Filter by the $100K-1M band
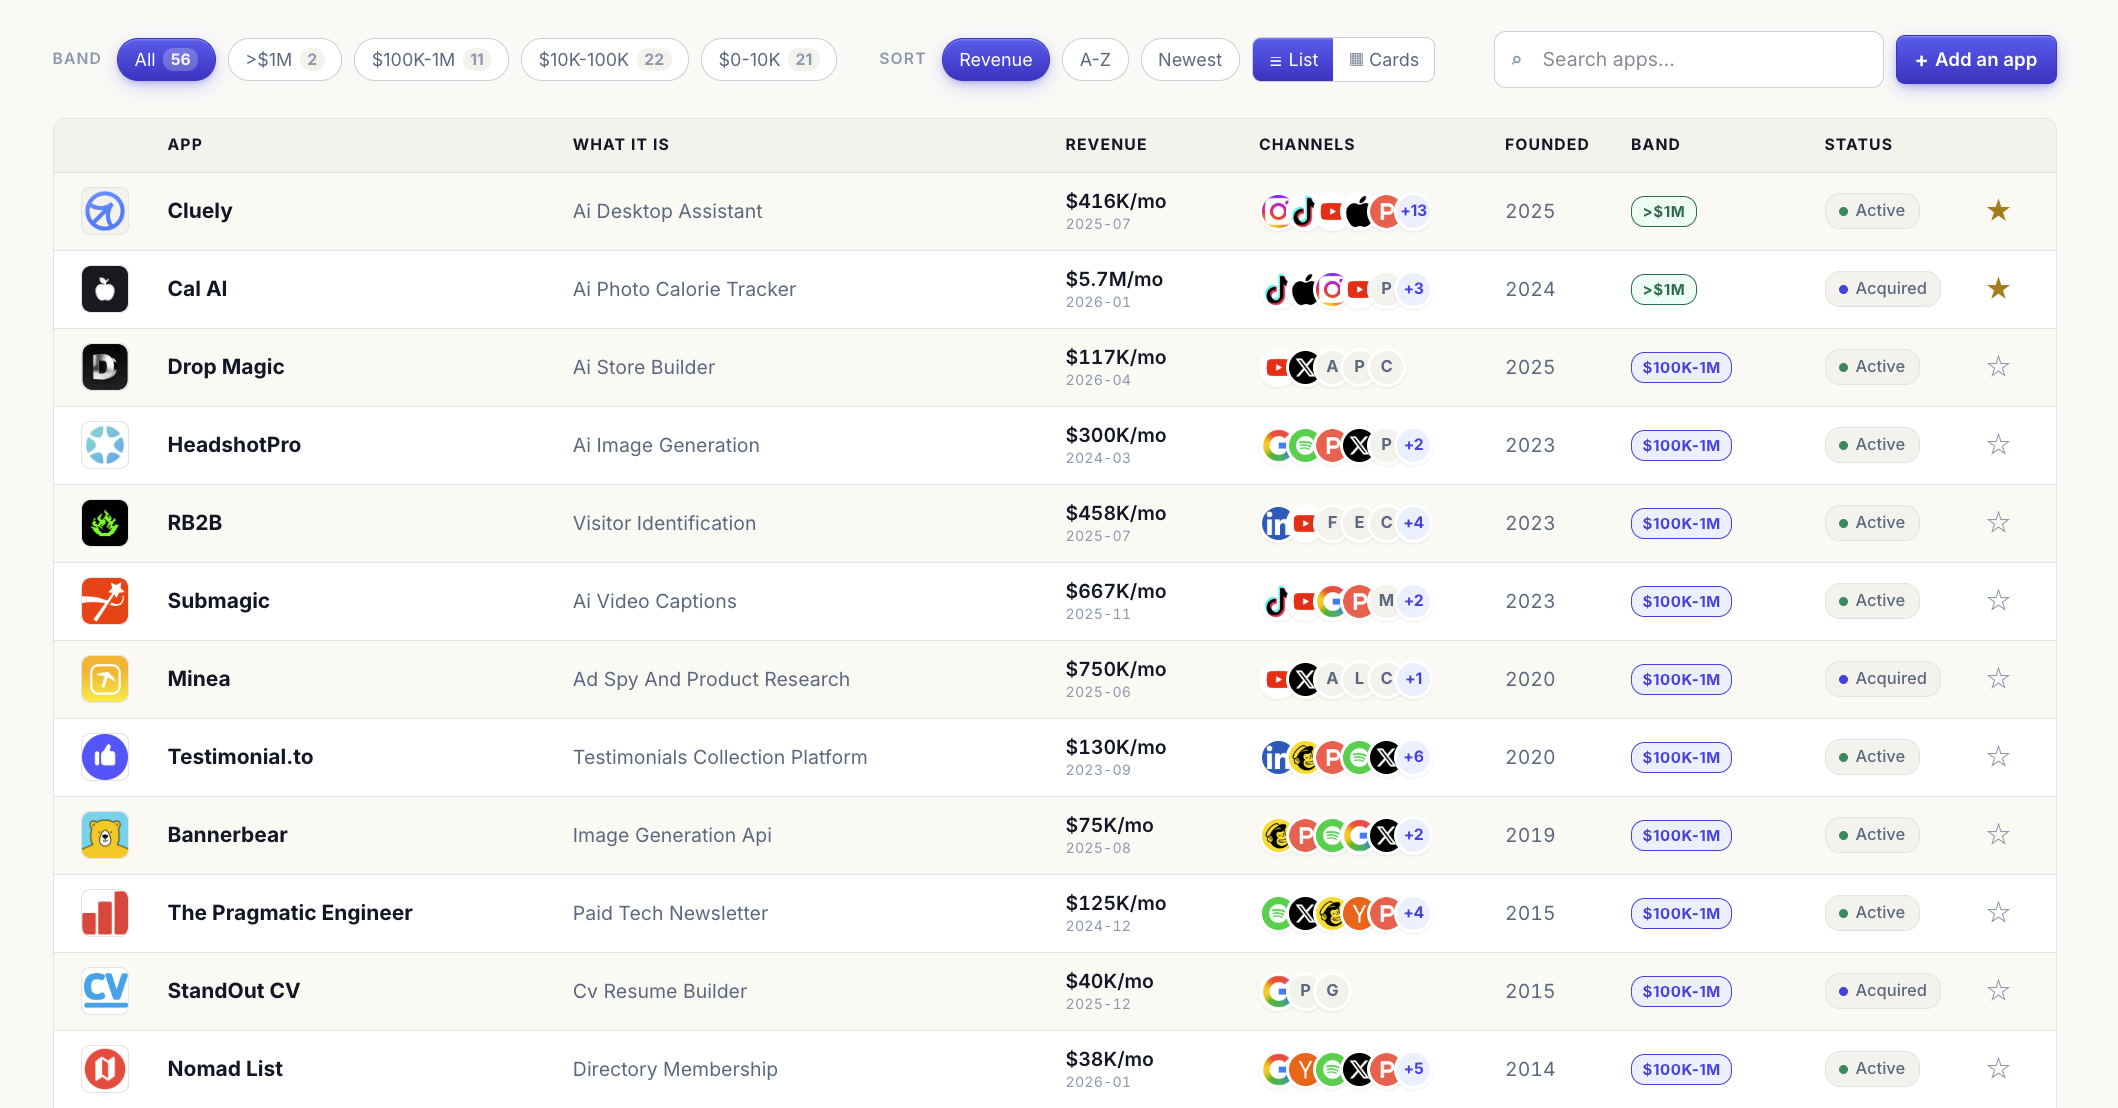Image resolution: width=2118 pixels, height=1108 pixels. click(430, 60)
